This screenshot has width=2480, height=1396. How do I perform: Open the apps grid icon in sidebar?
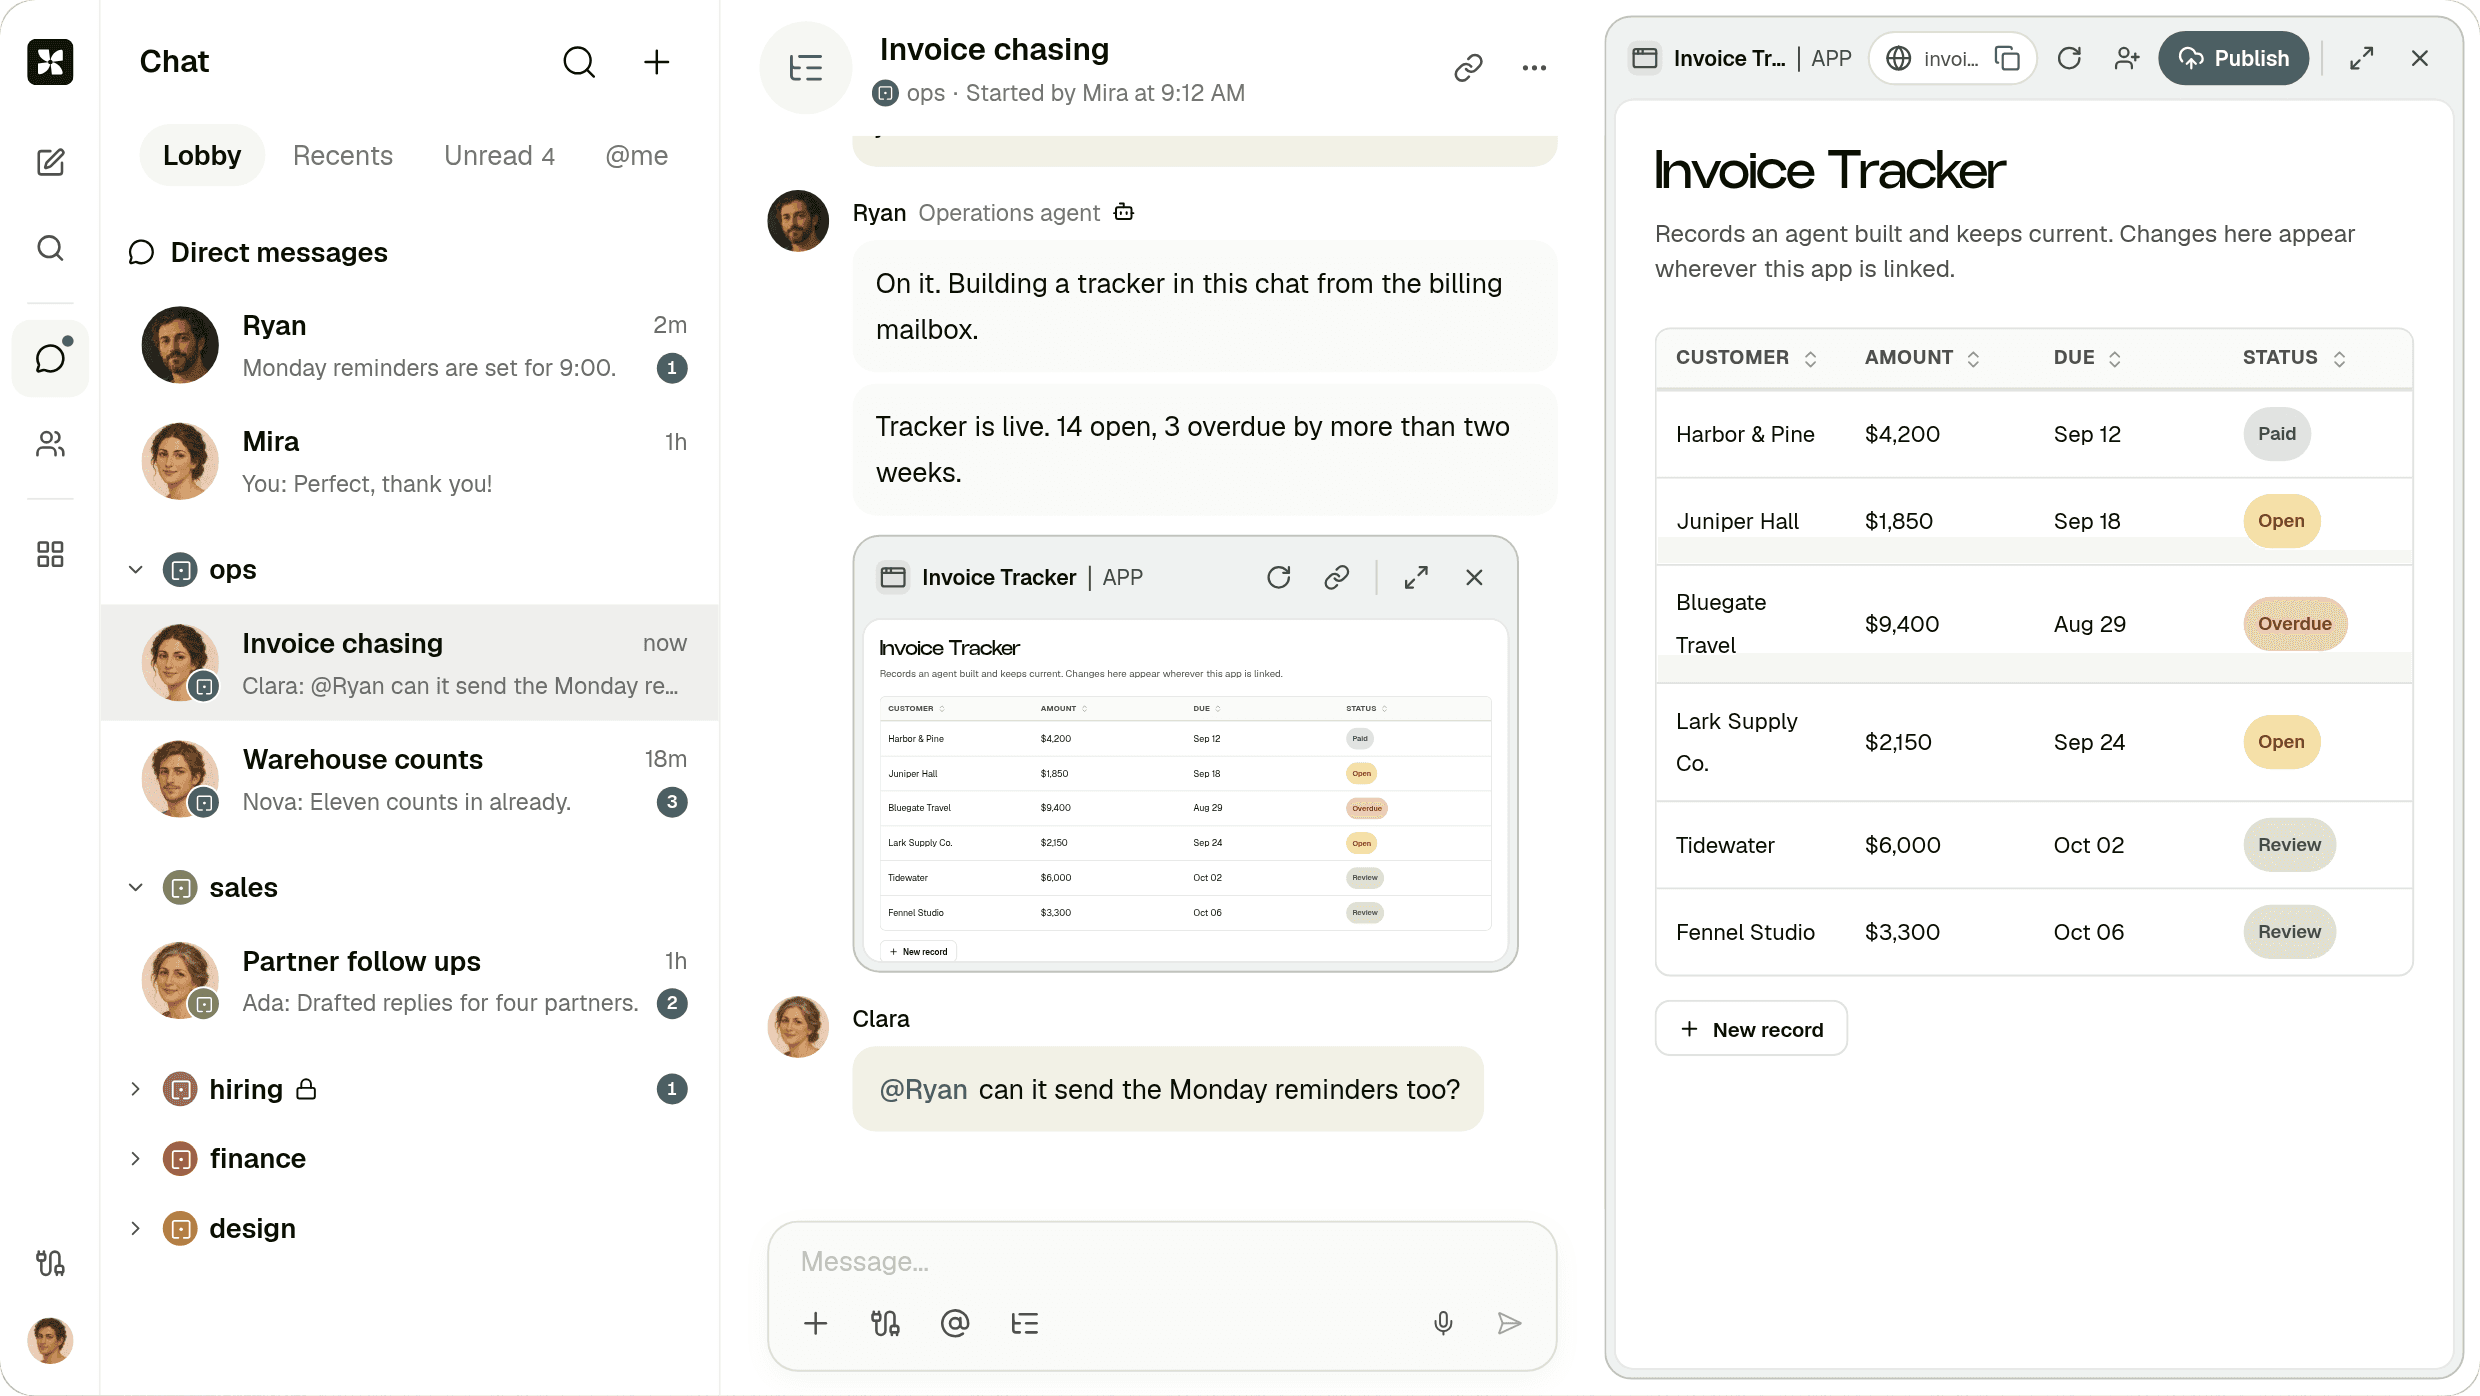50,554
